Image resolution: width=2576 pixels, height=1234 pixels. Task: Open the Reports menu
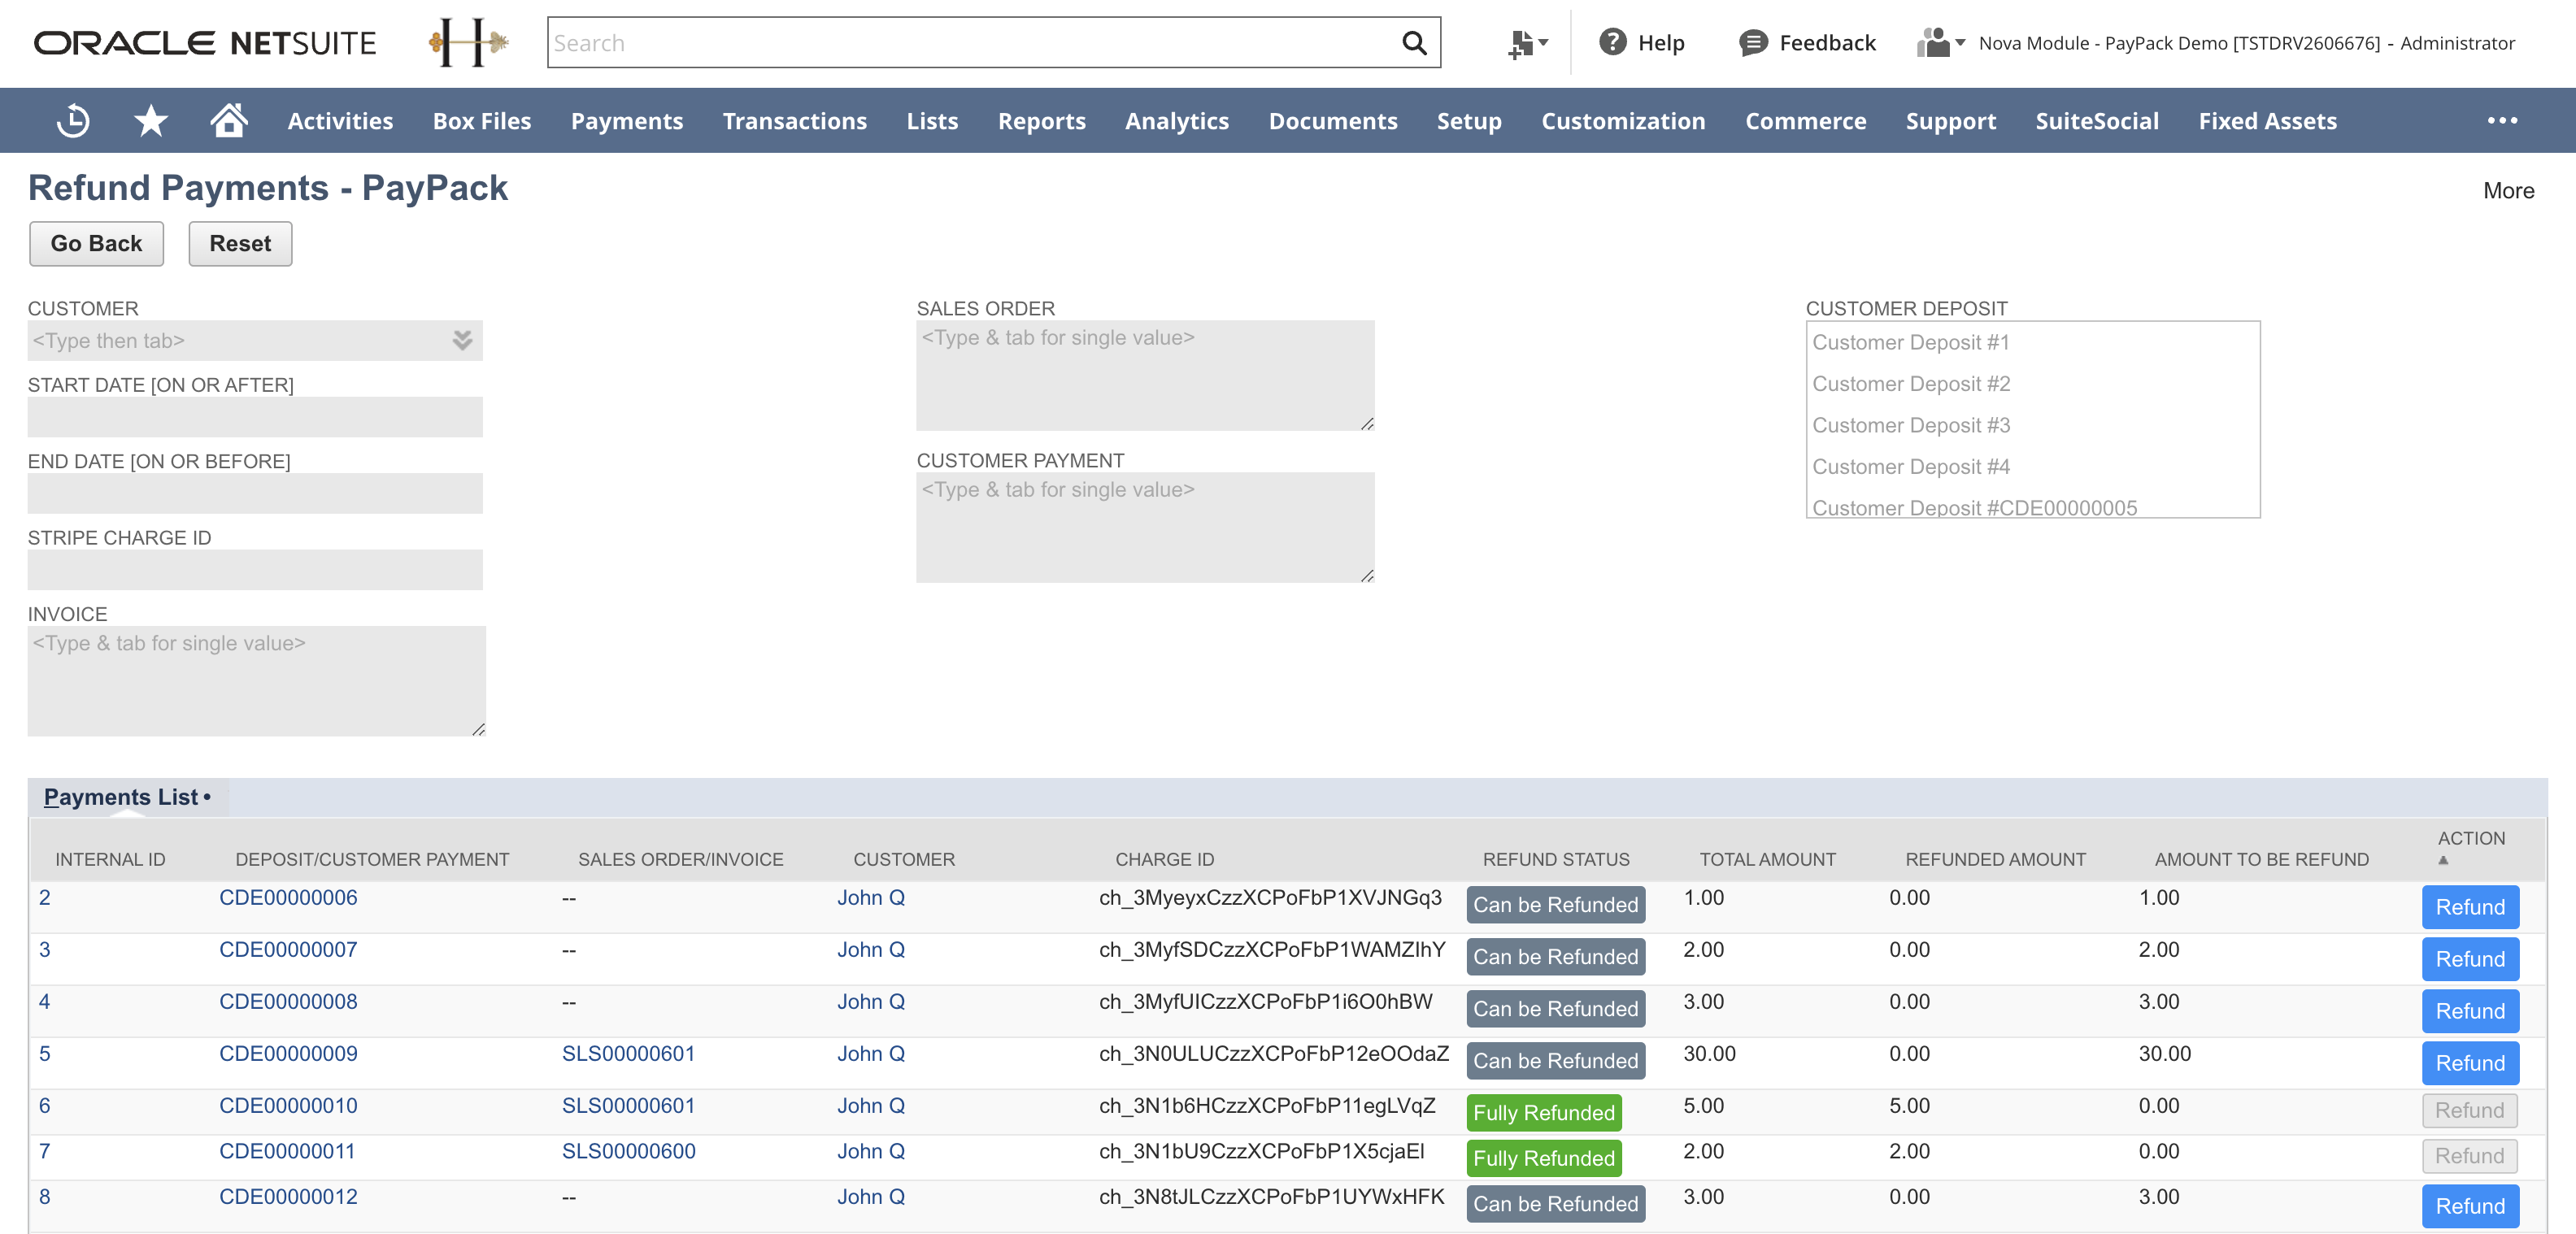click(x=1042, y=121)
